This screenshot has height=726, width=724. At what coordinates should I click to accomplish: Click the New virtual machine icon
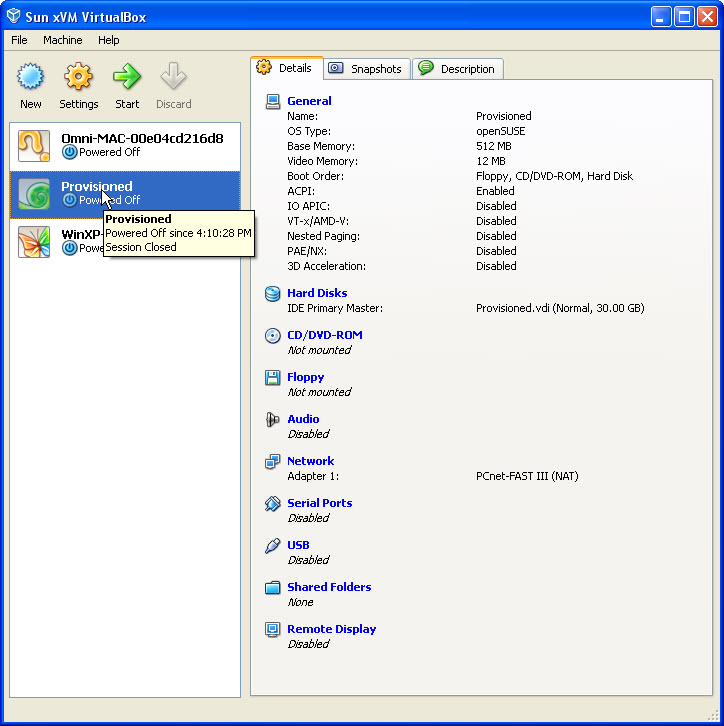[31, 76]
